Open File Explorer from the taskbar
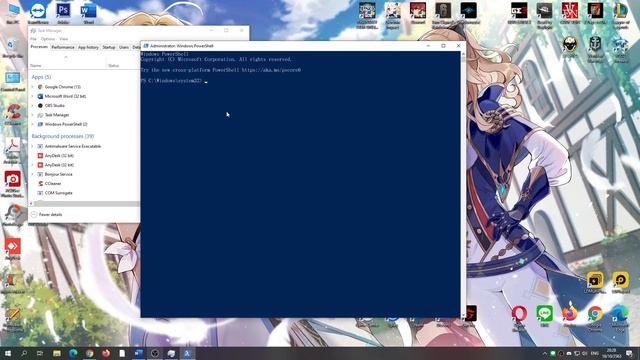 57,353
